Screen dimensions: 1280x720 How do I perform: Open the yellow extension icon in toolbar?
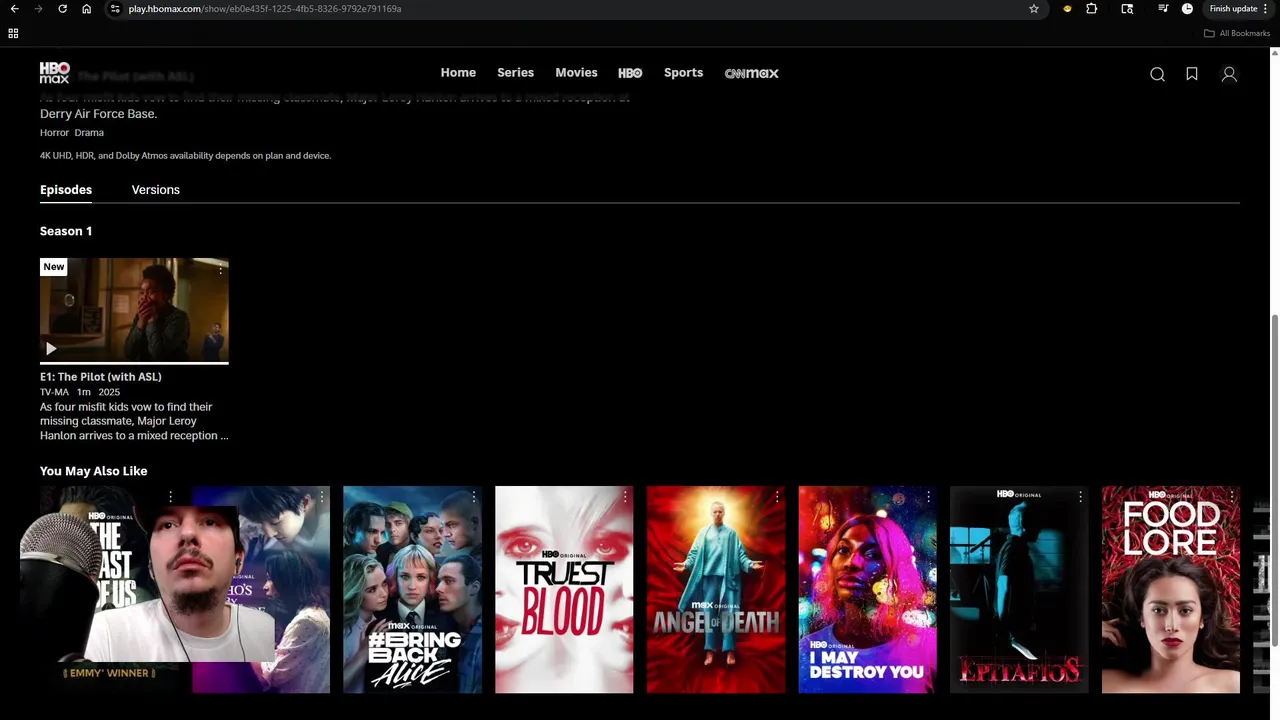[x=1067, y=9]
